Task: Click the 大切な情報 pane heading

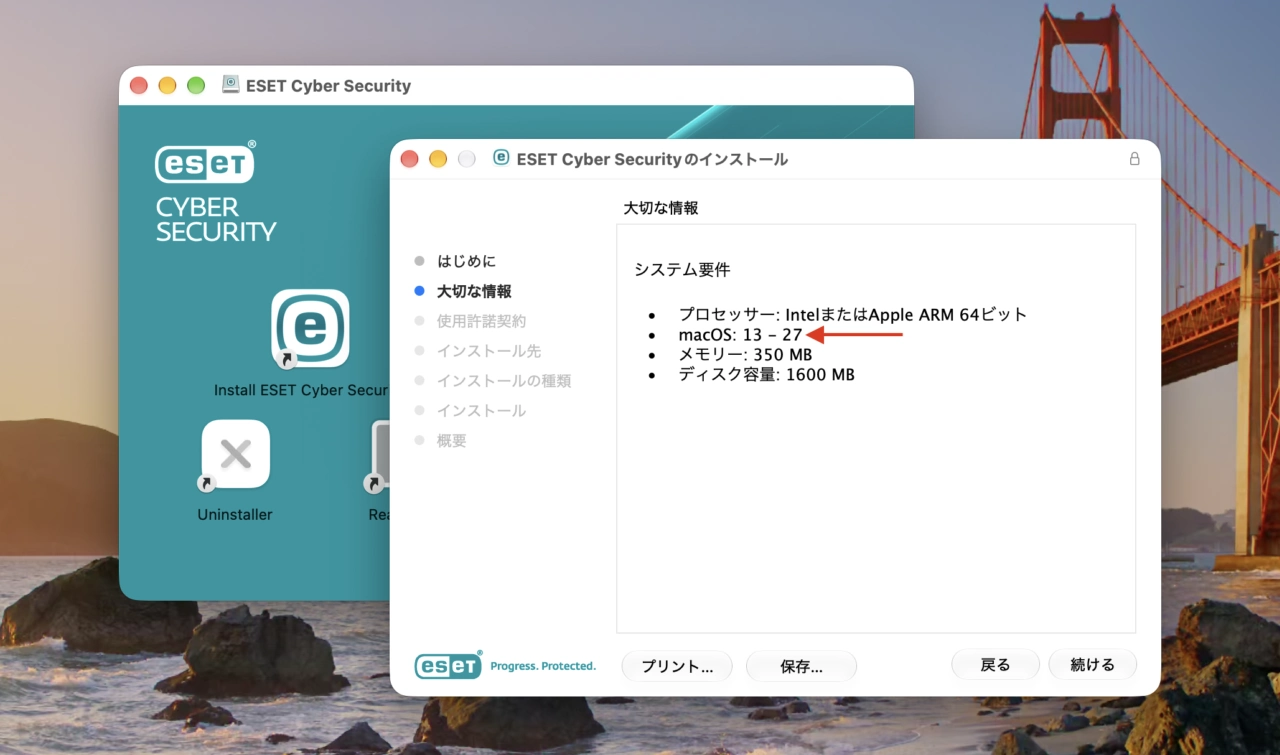Action: click(x=661, y=208)
